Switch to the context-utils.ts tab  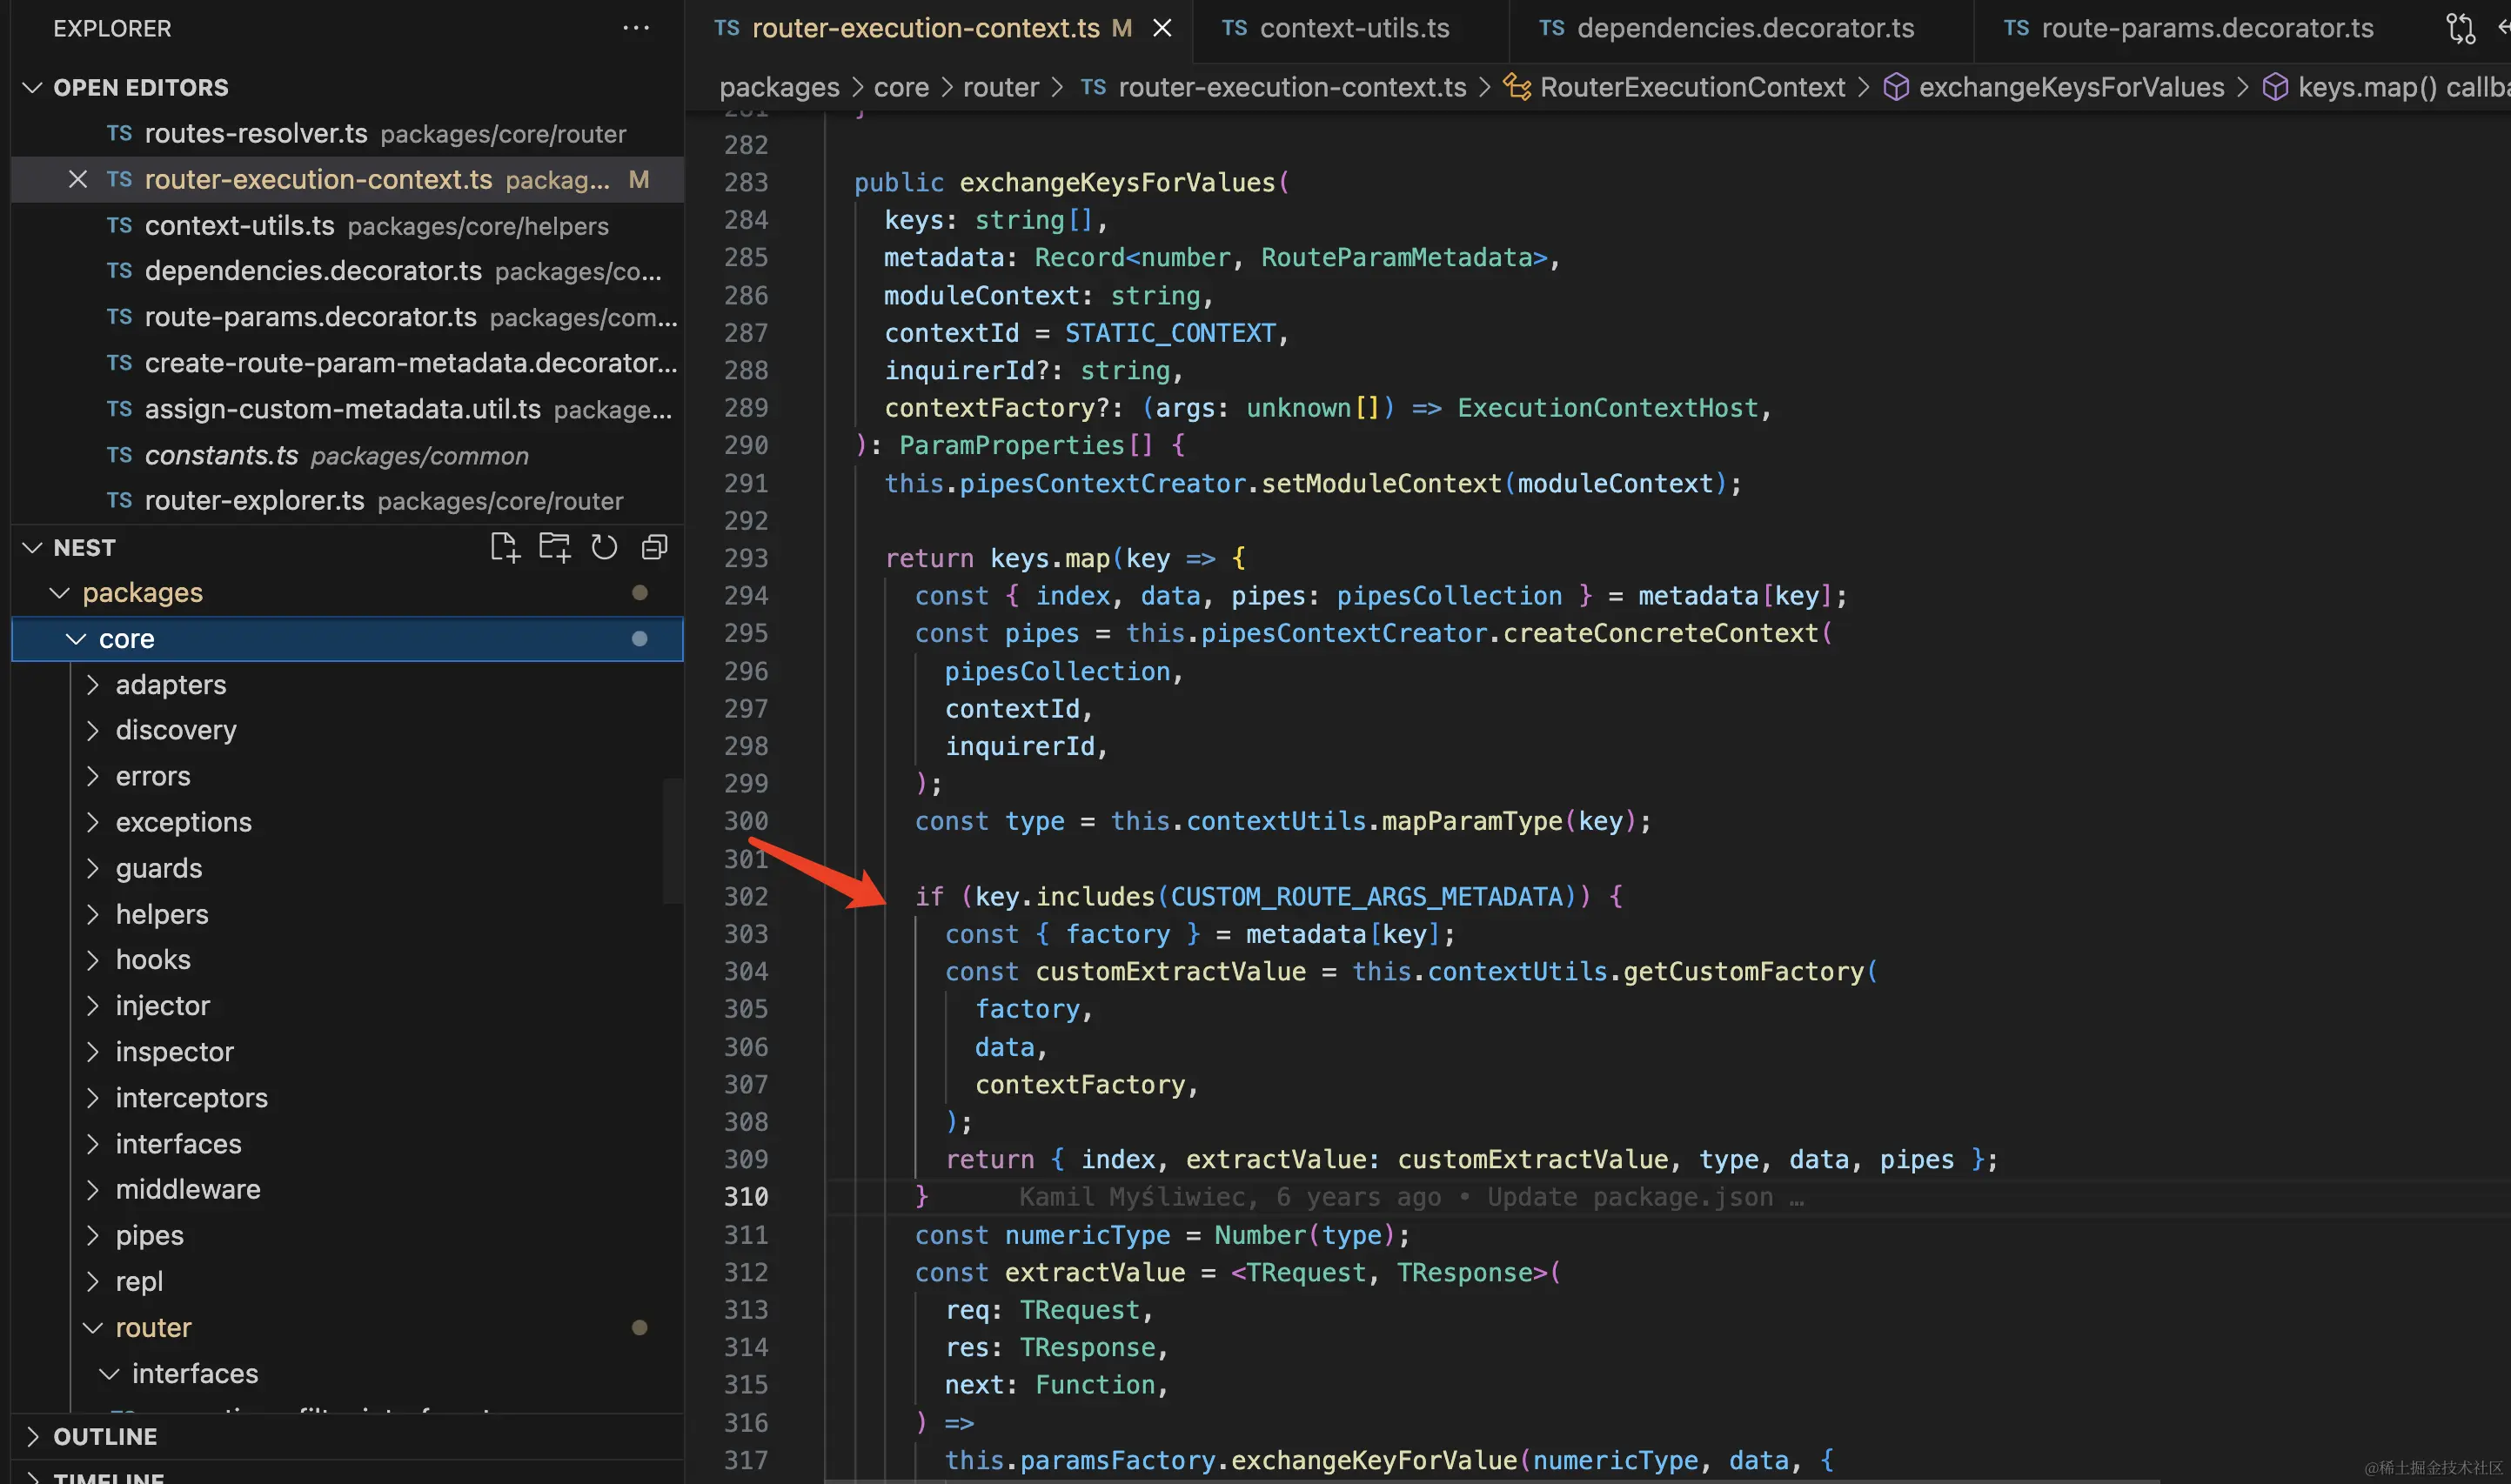1353,28
